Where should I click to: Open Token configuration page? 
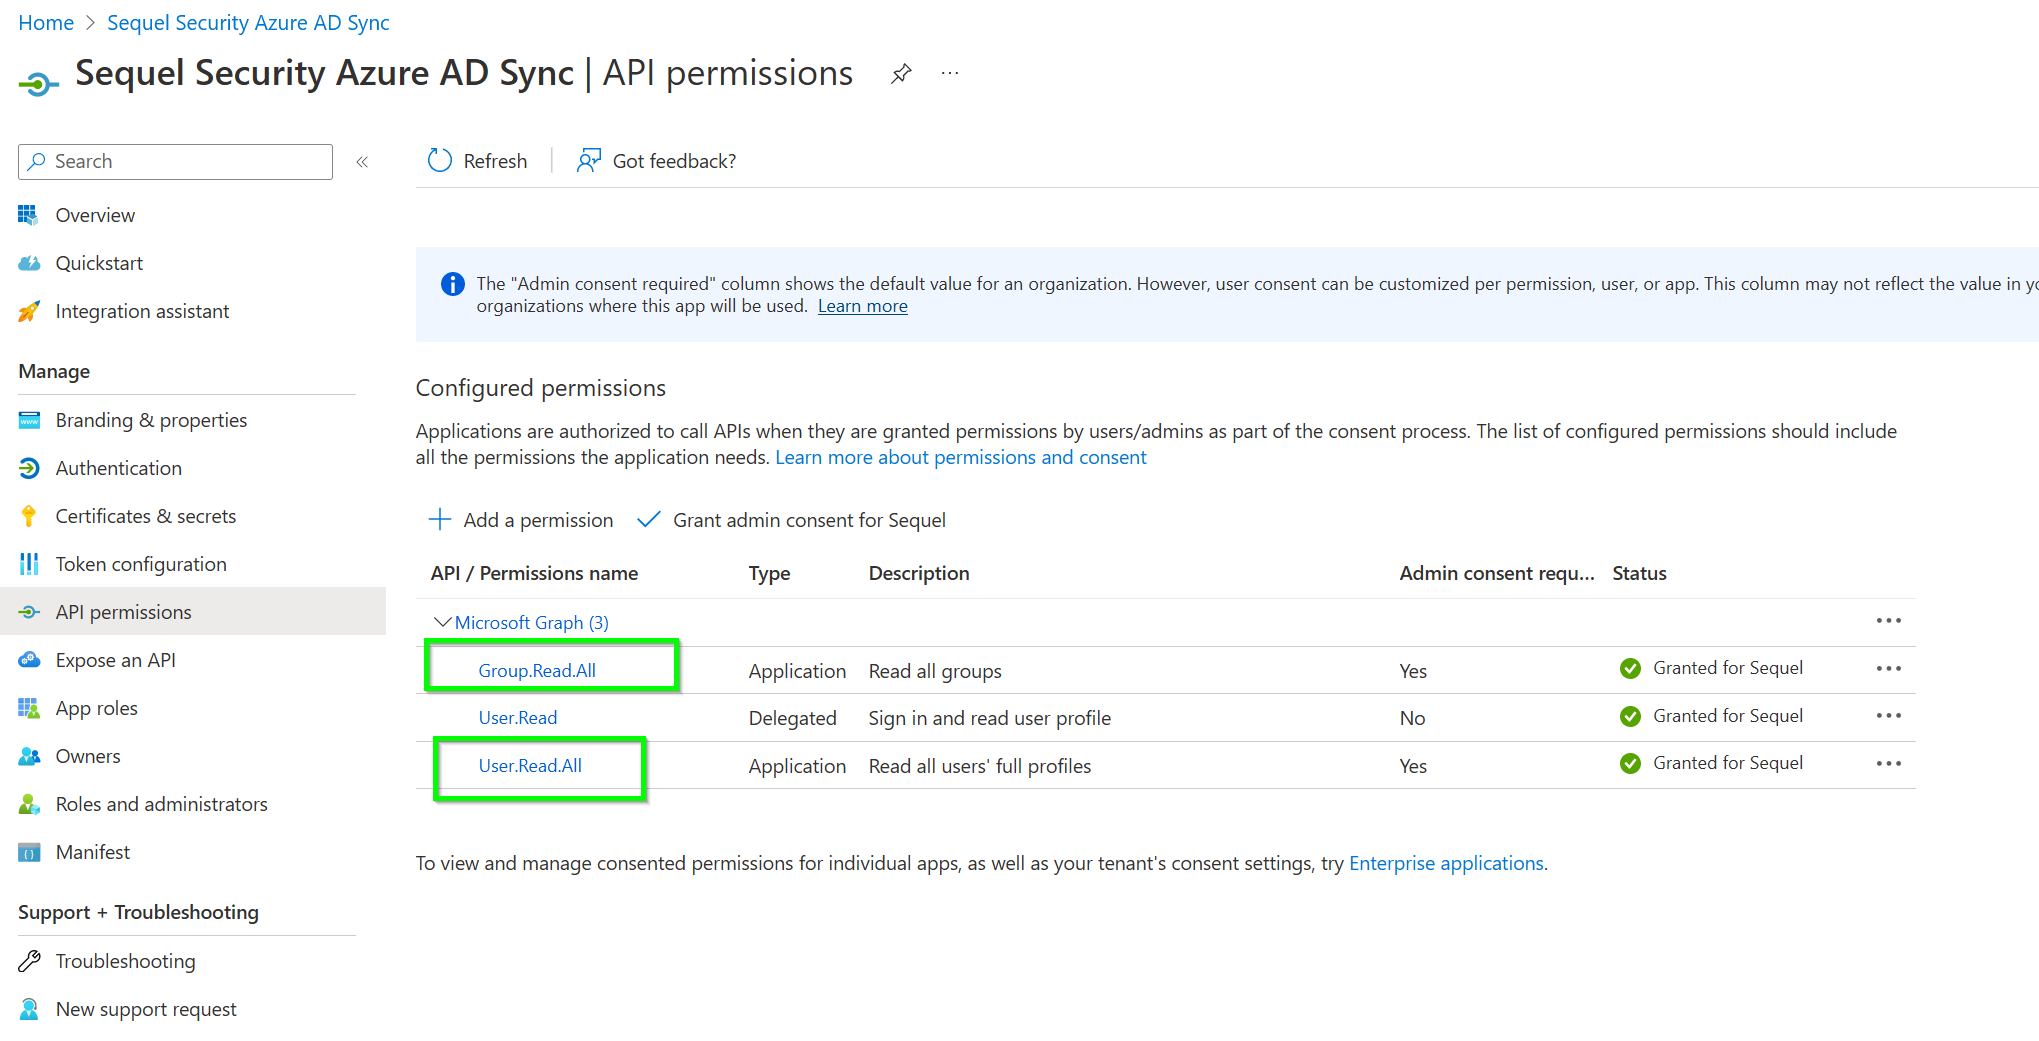click(x=141, y=564)
